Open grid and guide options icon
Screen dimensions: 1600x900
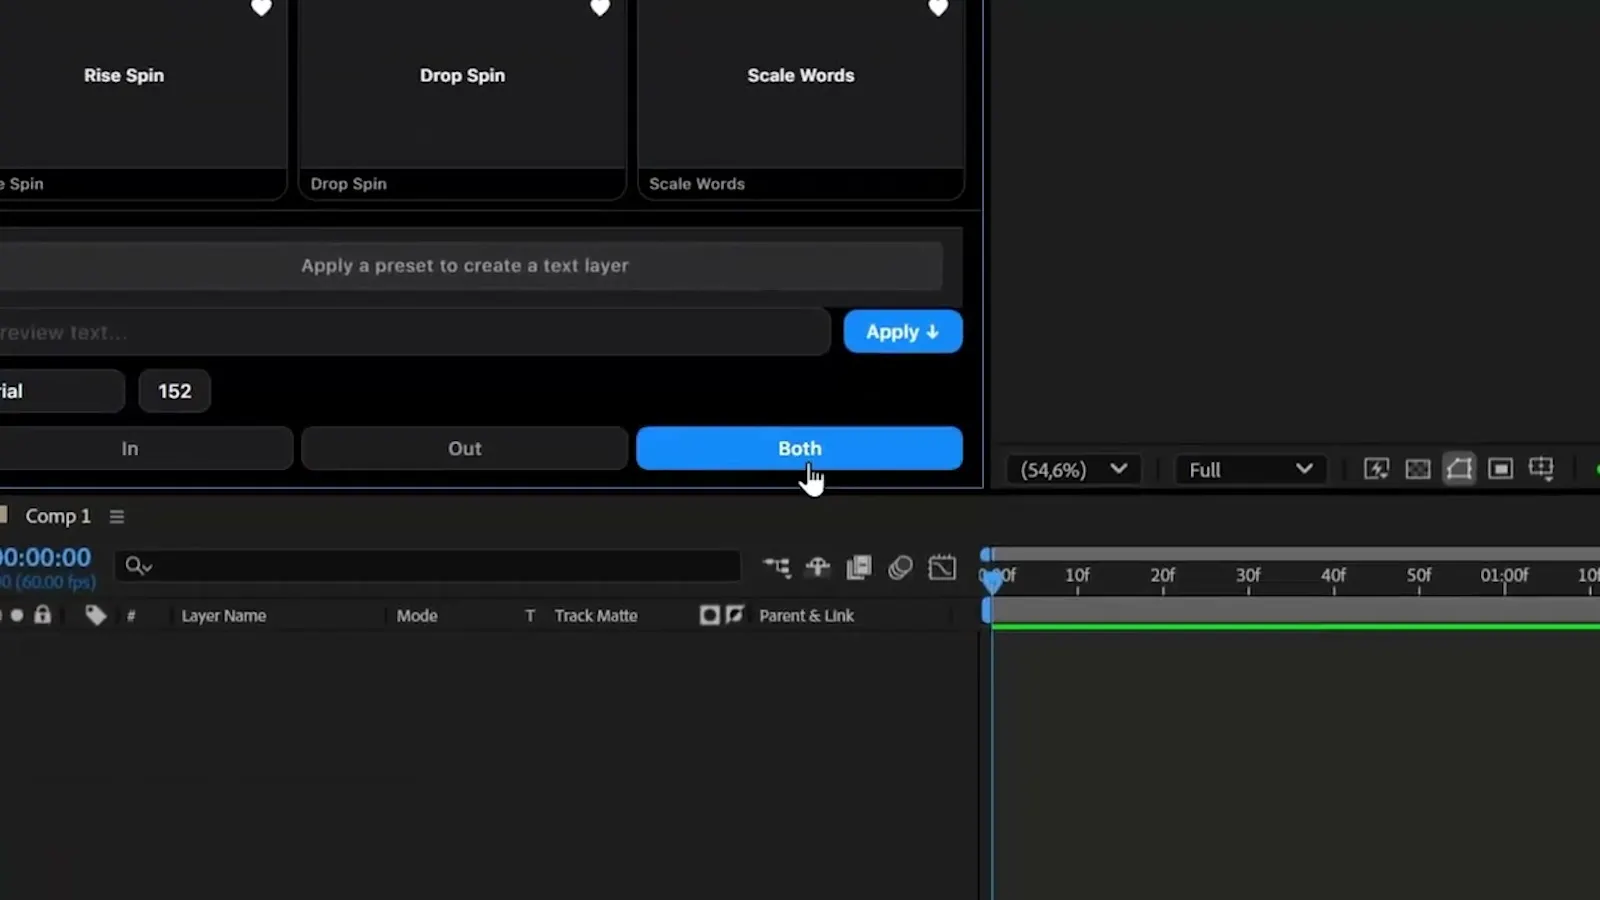(x=1541, y=469)
